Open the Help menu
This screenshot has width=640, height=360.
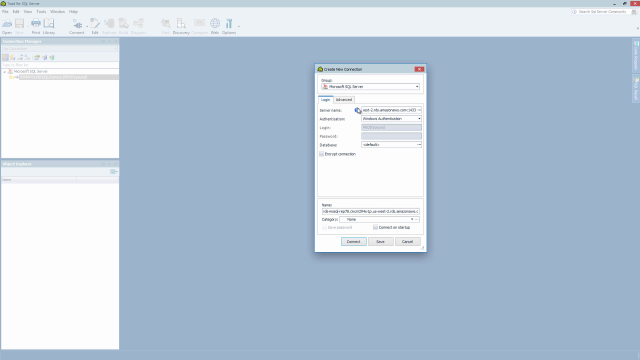coord(73,12)
